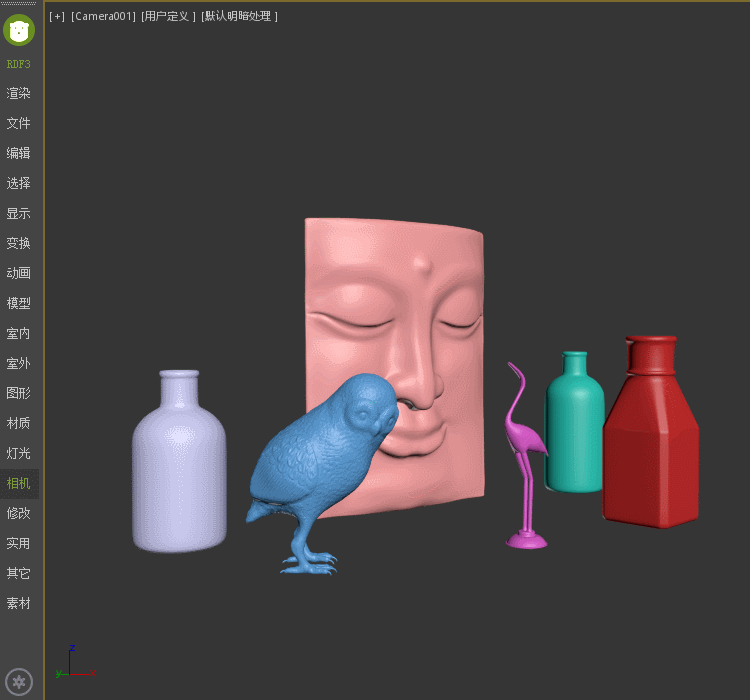This screenshot has height=700, width=750.
Task: Click the RDF3 label in sidebar
Action: coord(19,64)
